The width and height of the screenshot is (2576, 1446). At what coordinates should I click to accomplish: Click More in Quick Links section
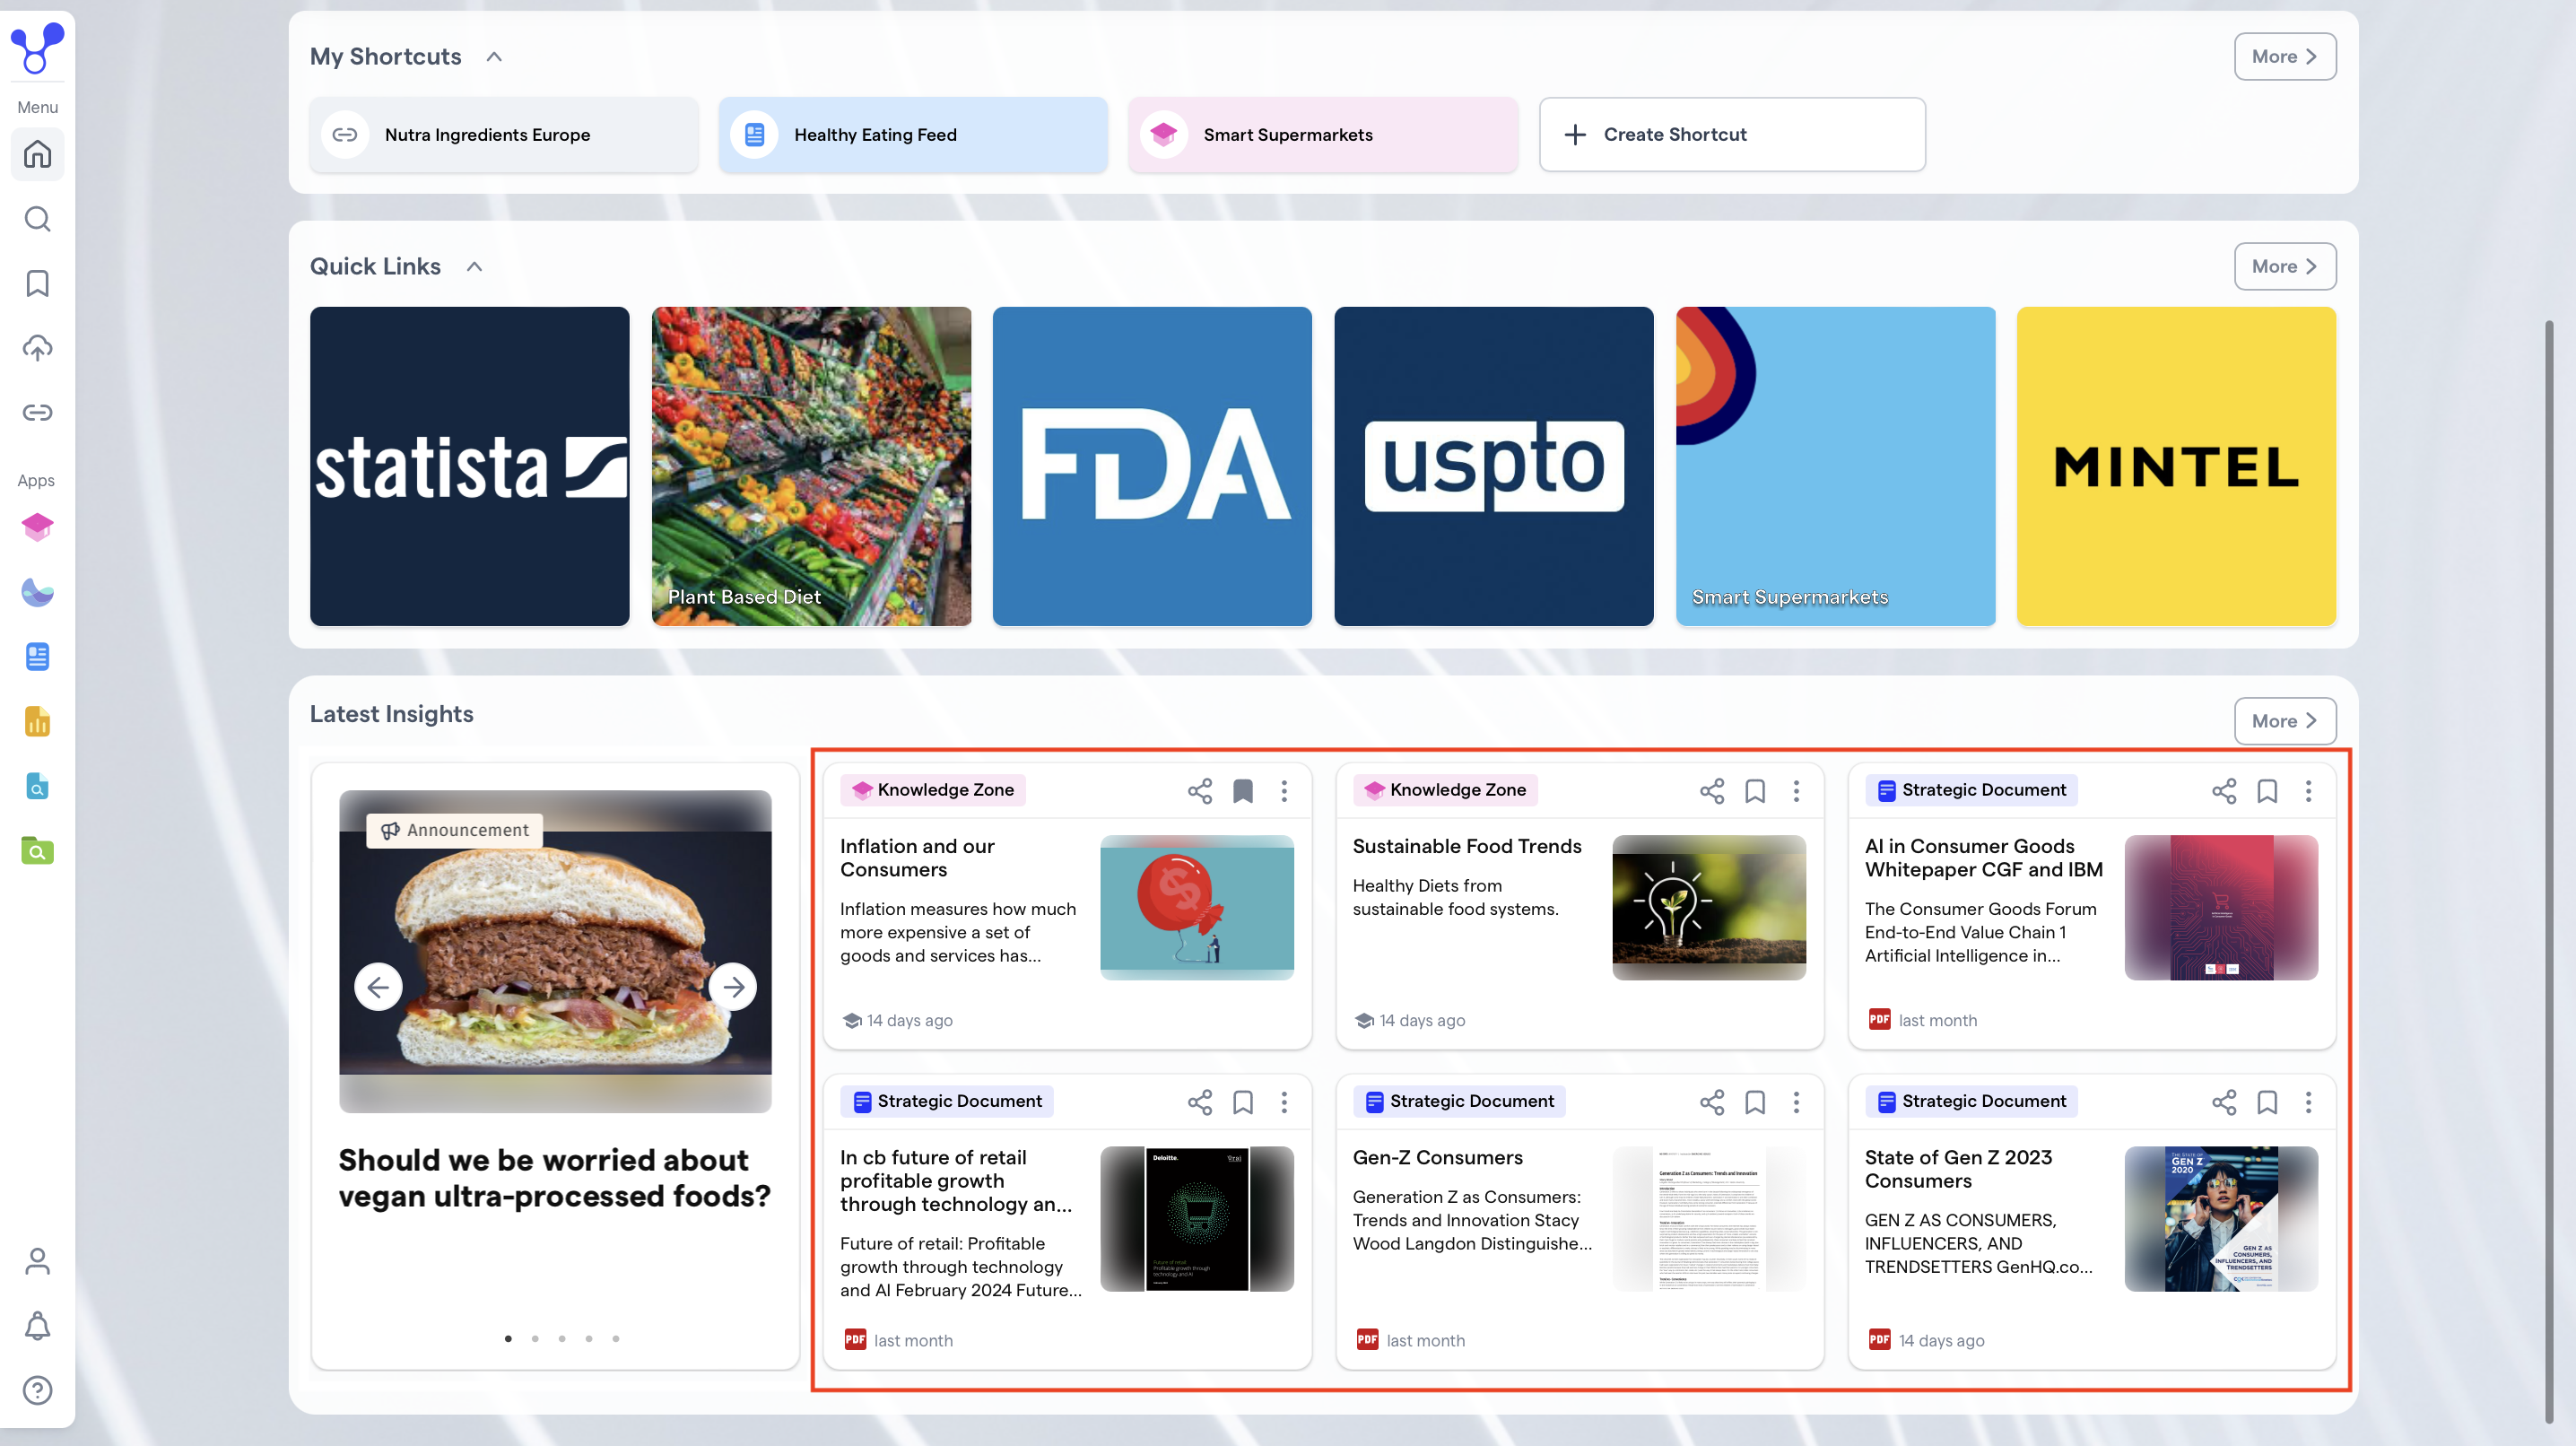click(2284, 267)
